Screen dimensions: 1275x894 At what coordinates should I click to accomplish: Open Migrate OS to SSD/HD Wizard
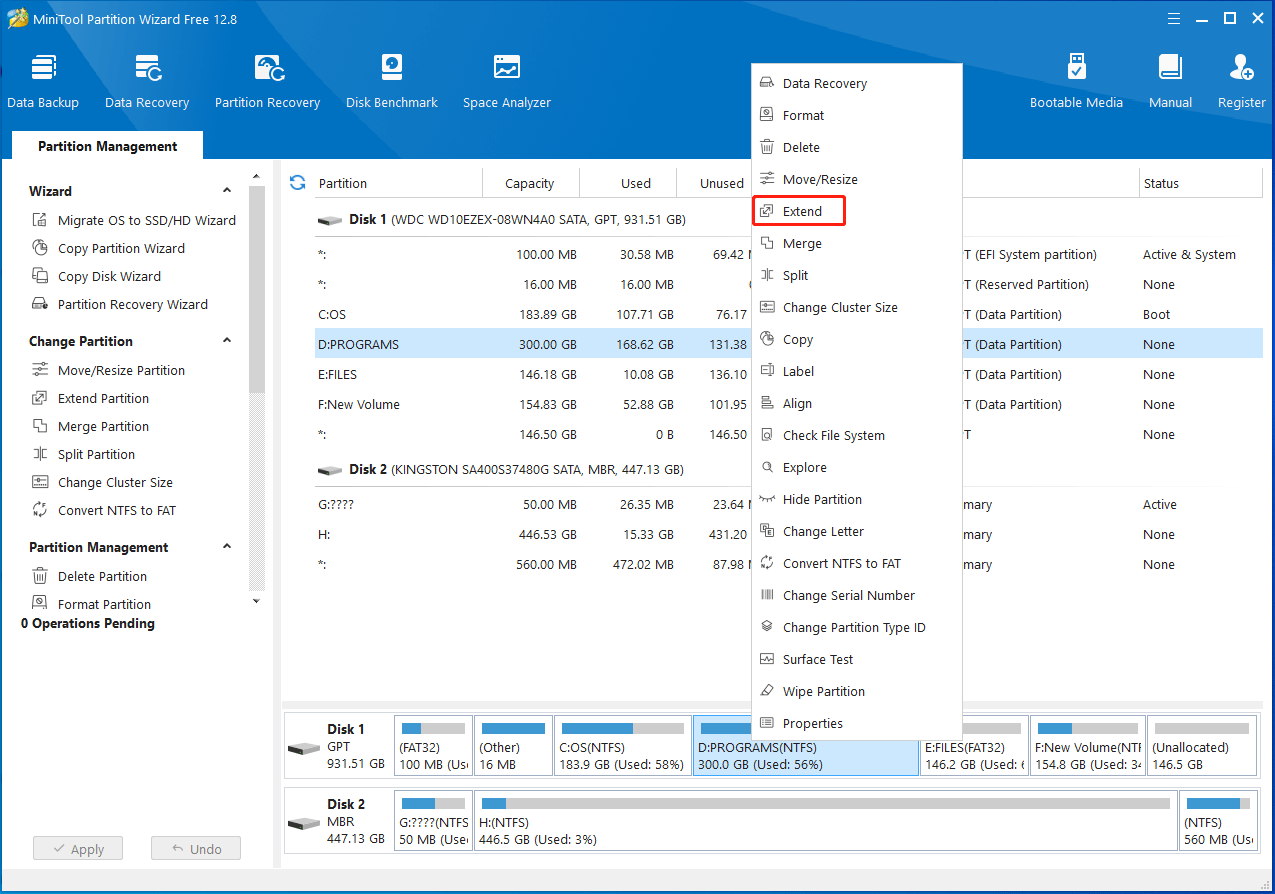pos(135,220)
